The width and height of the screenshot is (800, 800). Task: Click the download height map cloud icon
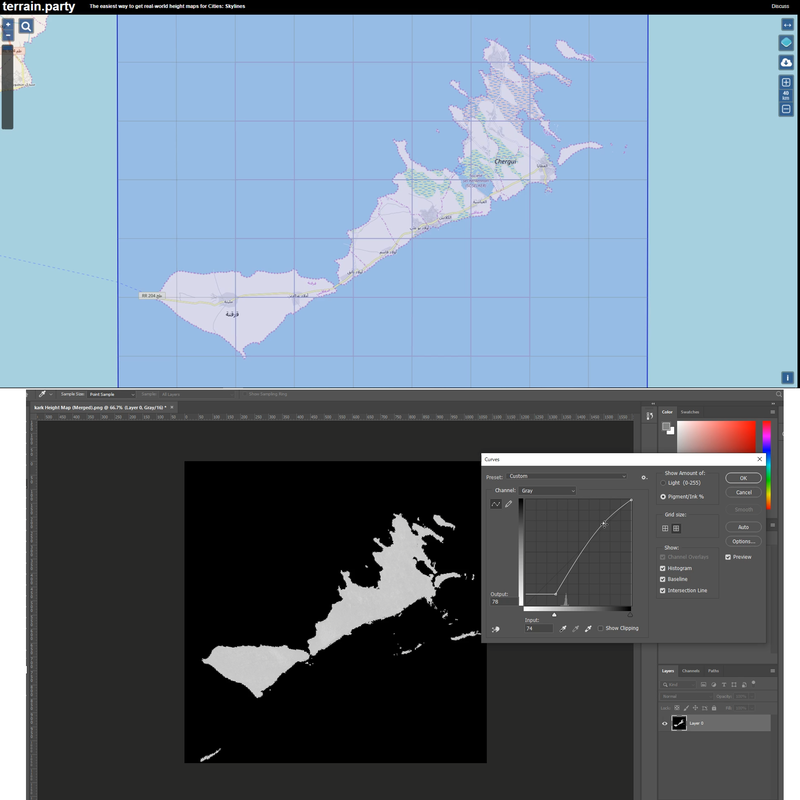click(786, 63)
